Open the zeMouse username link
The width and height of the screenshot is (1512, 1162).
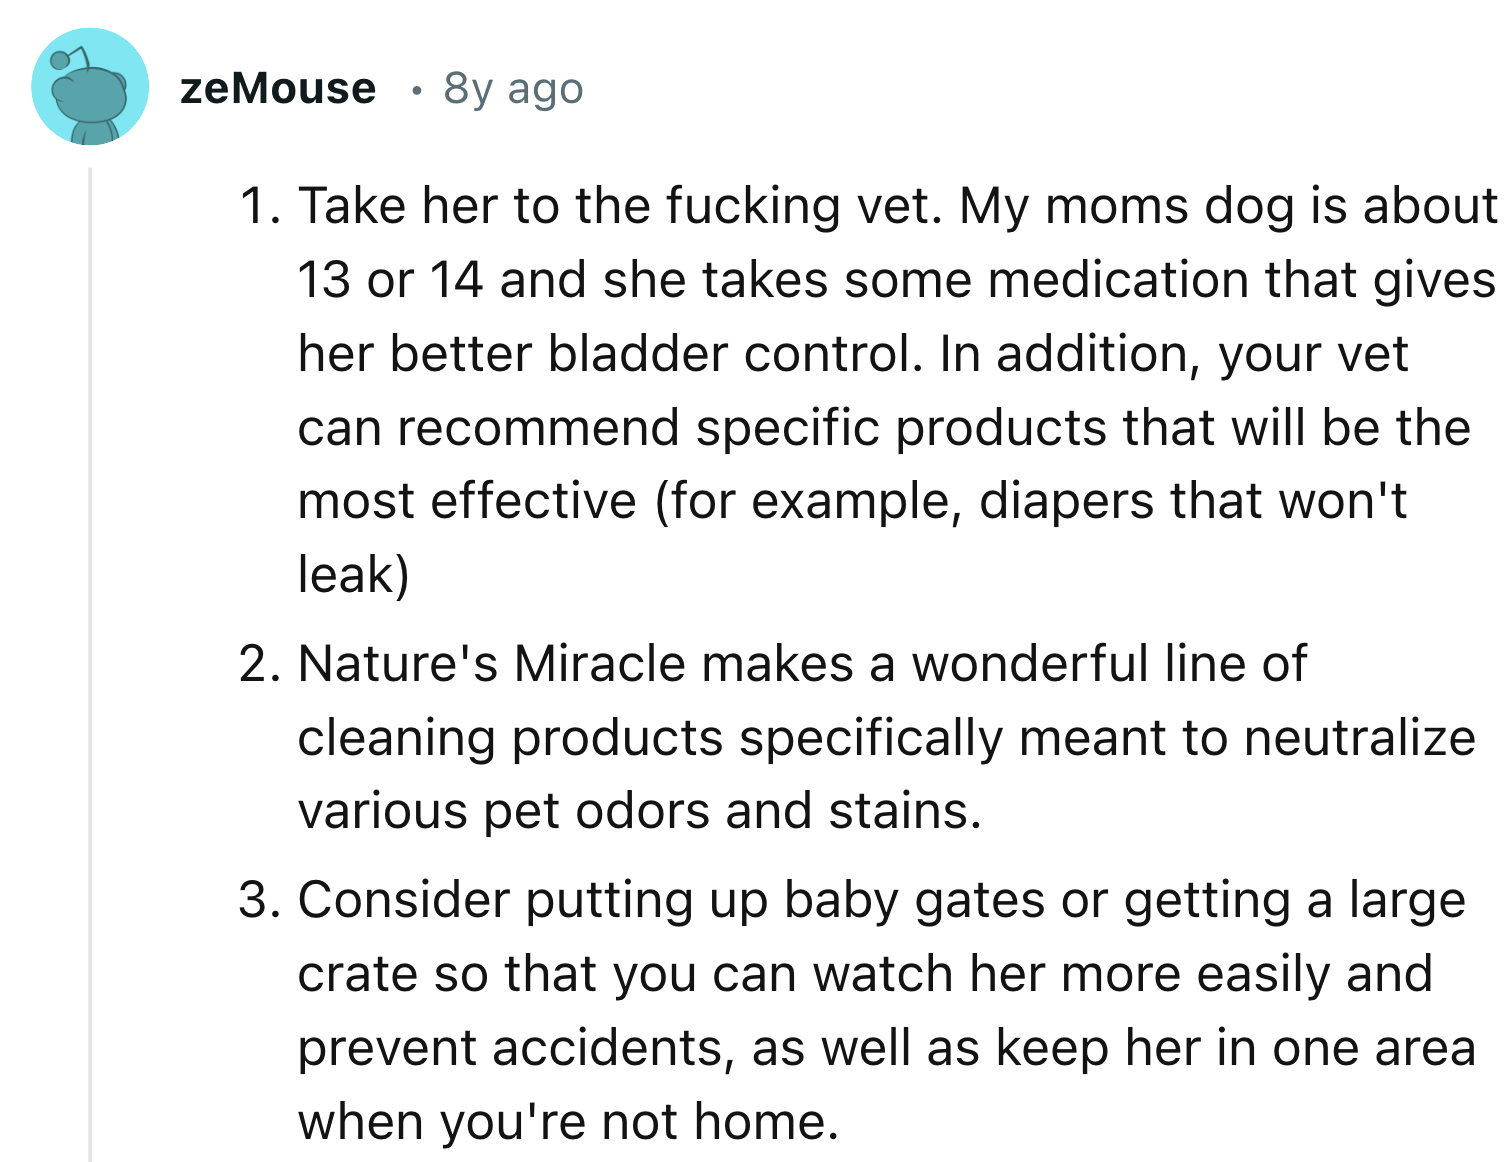click(276, 89)
